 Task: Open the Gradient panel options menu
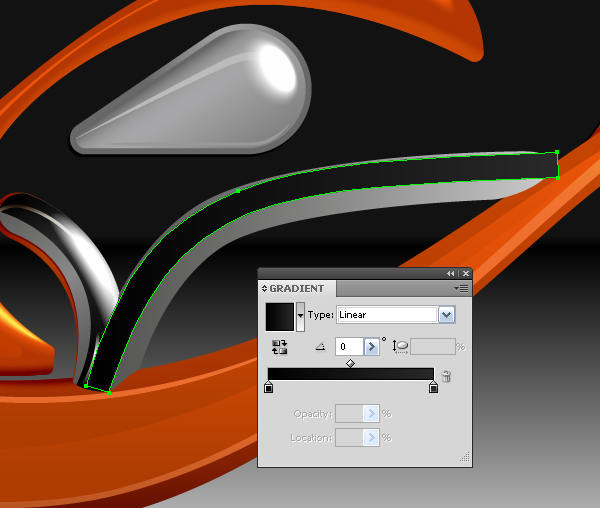[x=461, y=288]
